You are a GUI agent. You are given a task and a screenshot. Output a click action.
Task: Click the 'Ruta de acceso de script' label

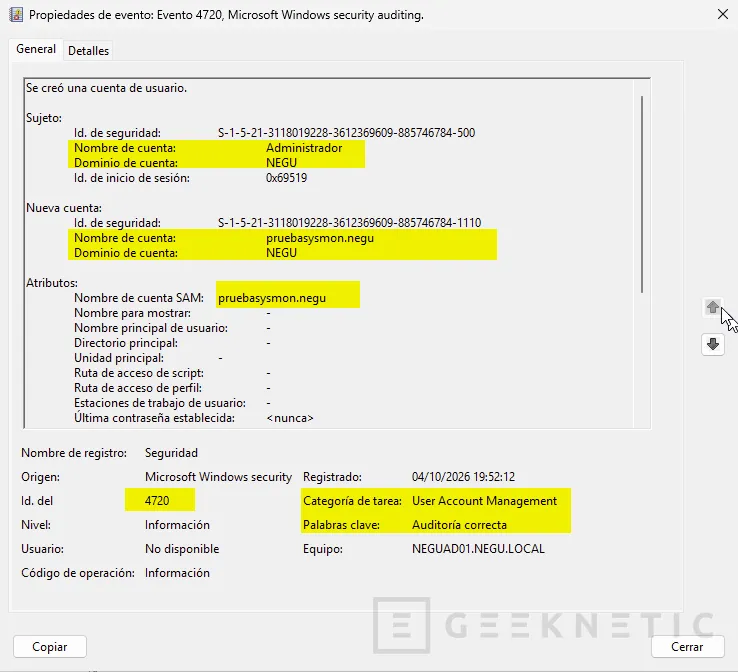click(139, 373)
